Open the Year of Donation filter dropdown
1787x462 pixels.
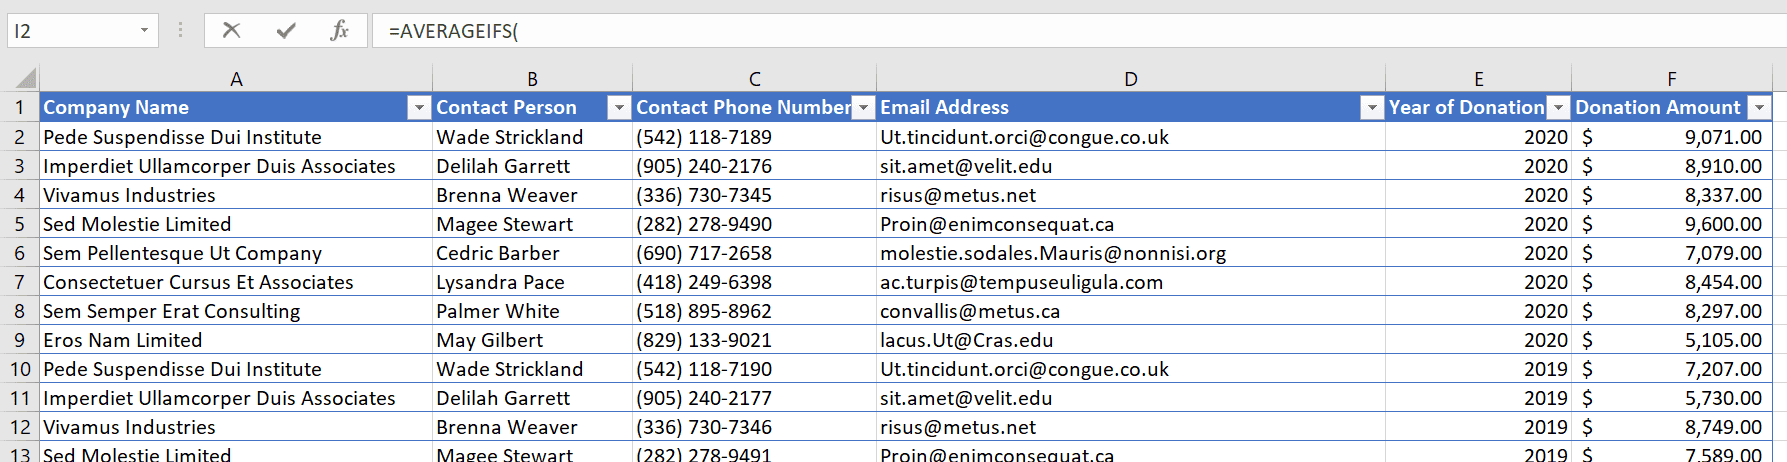point(1558,108)
